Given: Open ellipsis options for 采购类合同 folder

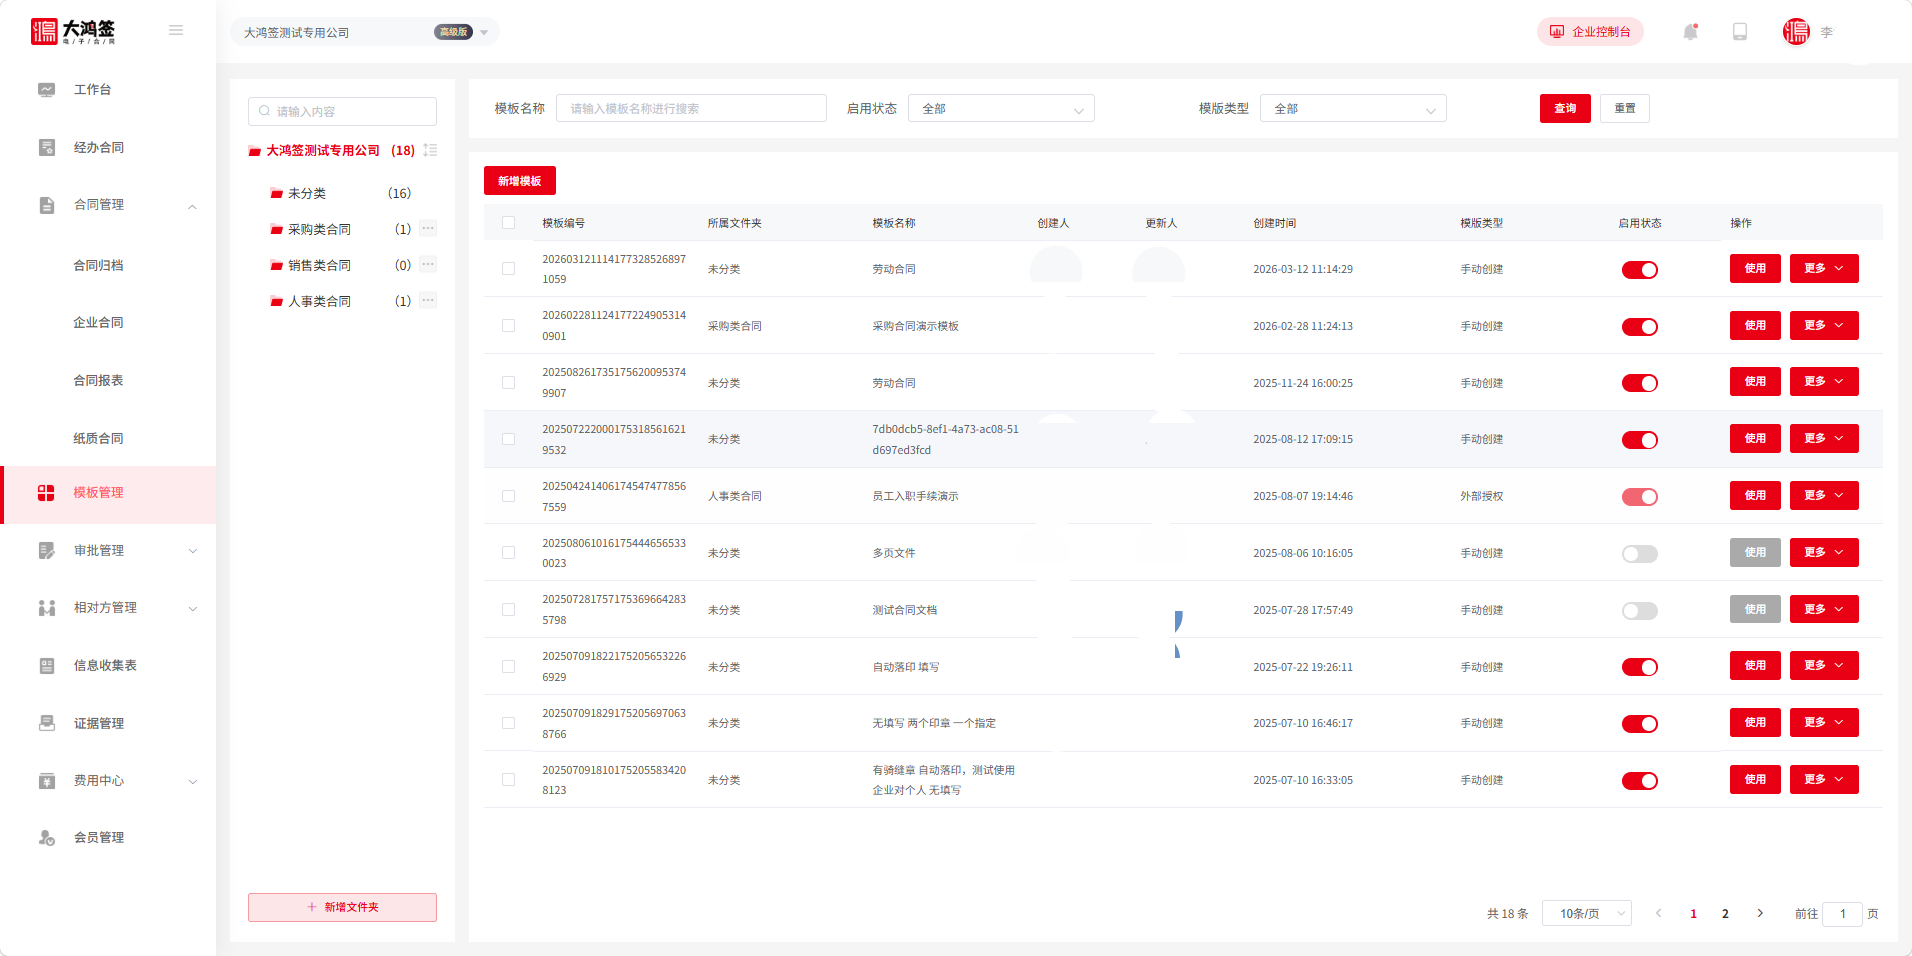Looking at the screenshot, I should pyautogui.click(x=428, y=229).
